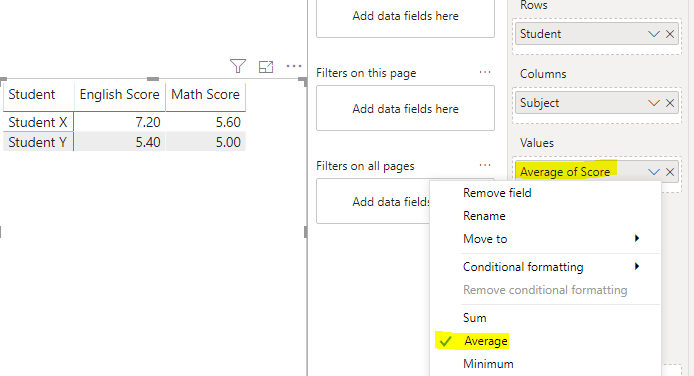Remove the Subject field from Columns

(x=670, y=103)
